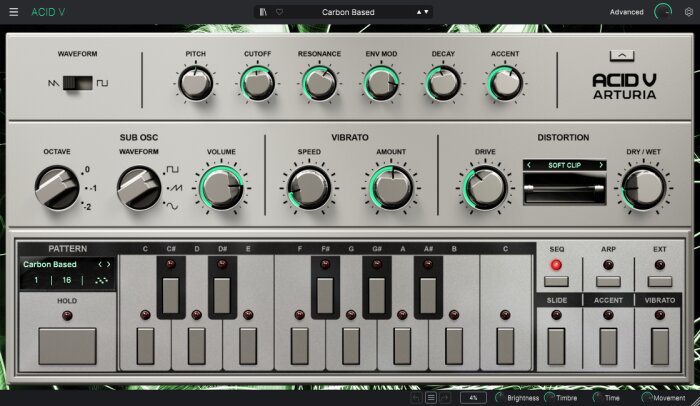Viewport: 700px width, 406px height.
Task: Click the redo arrow in bottom bar
Action: click(x=446, y=398)
